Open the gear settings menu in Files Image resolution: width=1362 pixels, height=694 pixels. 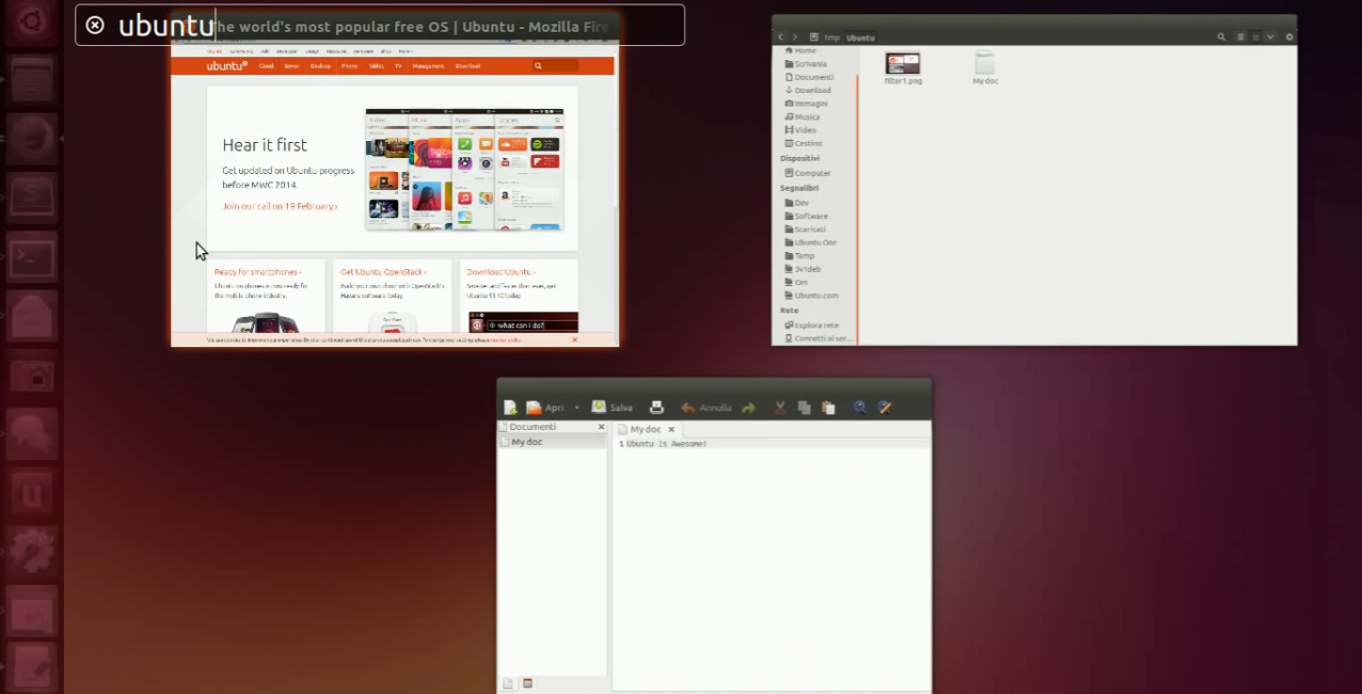point(1289,37)
